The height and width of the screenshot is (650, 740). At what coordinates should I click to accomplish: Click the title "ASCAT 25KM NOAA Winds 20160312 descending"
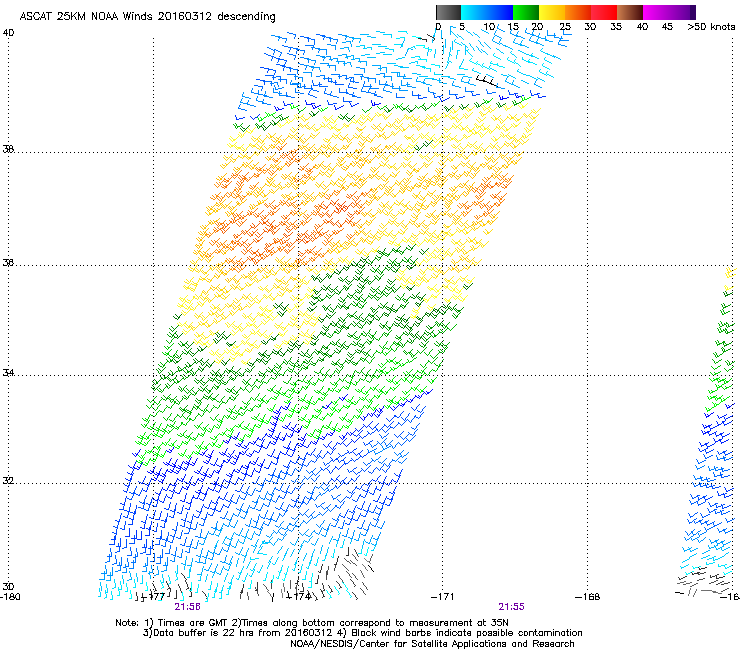[147, 16]
